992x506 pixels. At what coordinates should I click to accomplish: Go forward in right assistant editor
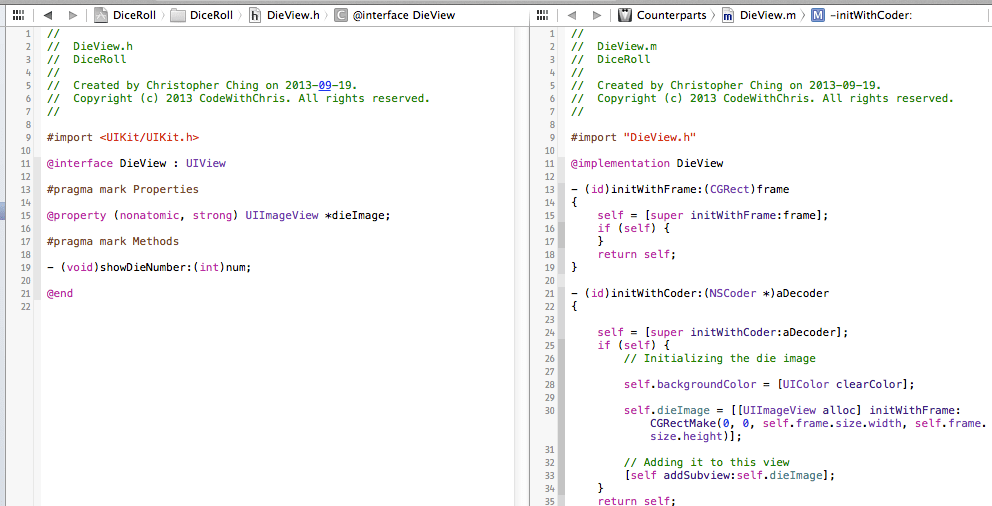click(x=597, y=15)
